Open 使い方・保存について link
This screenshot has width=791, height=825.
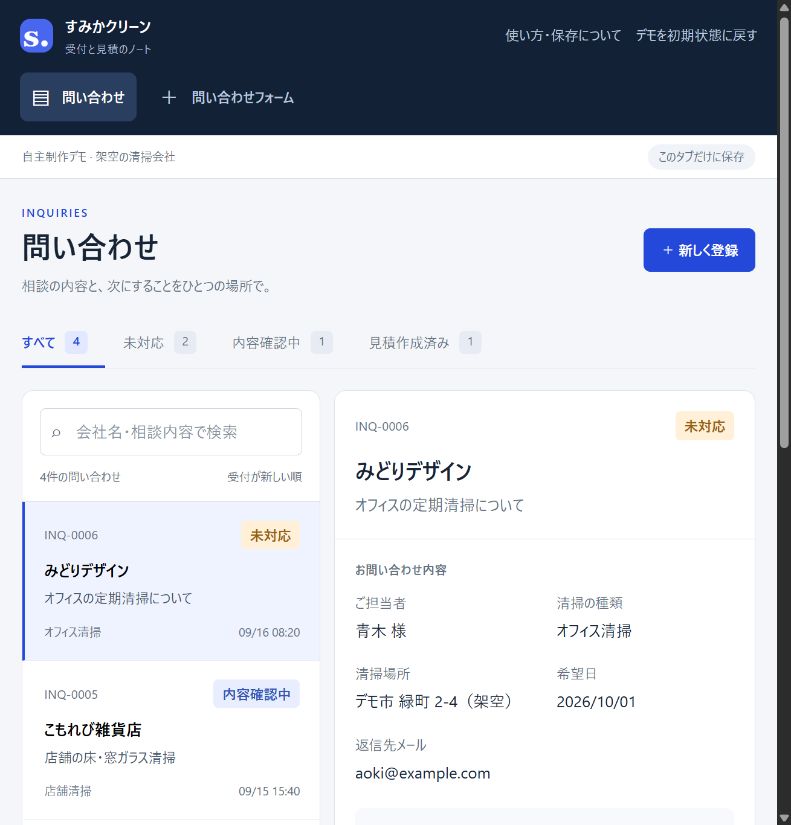[563, 35]
